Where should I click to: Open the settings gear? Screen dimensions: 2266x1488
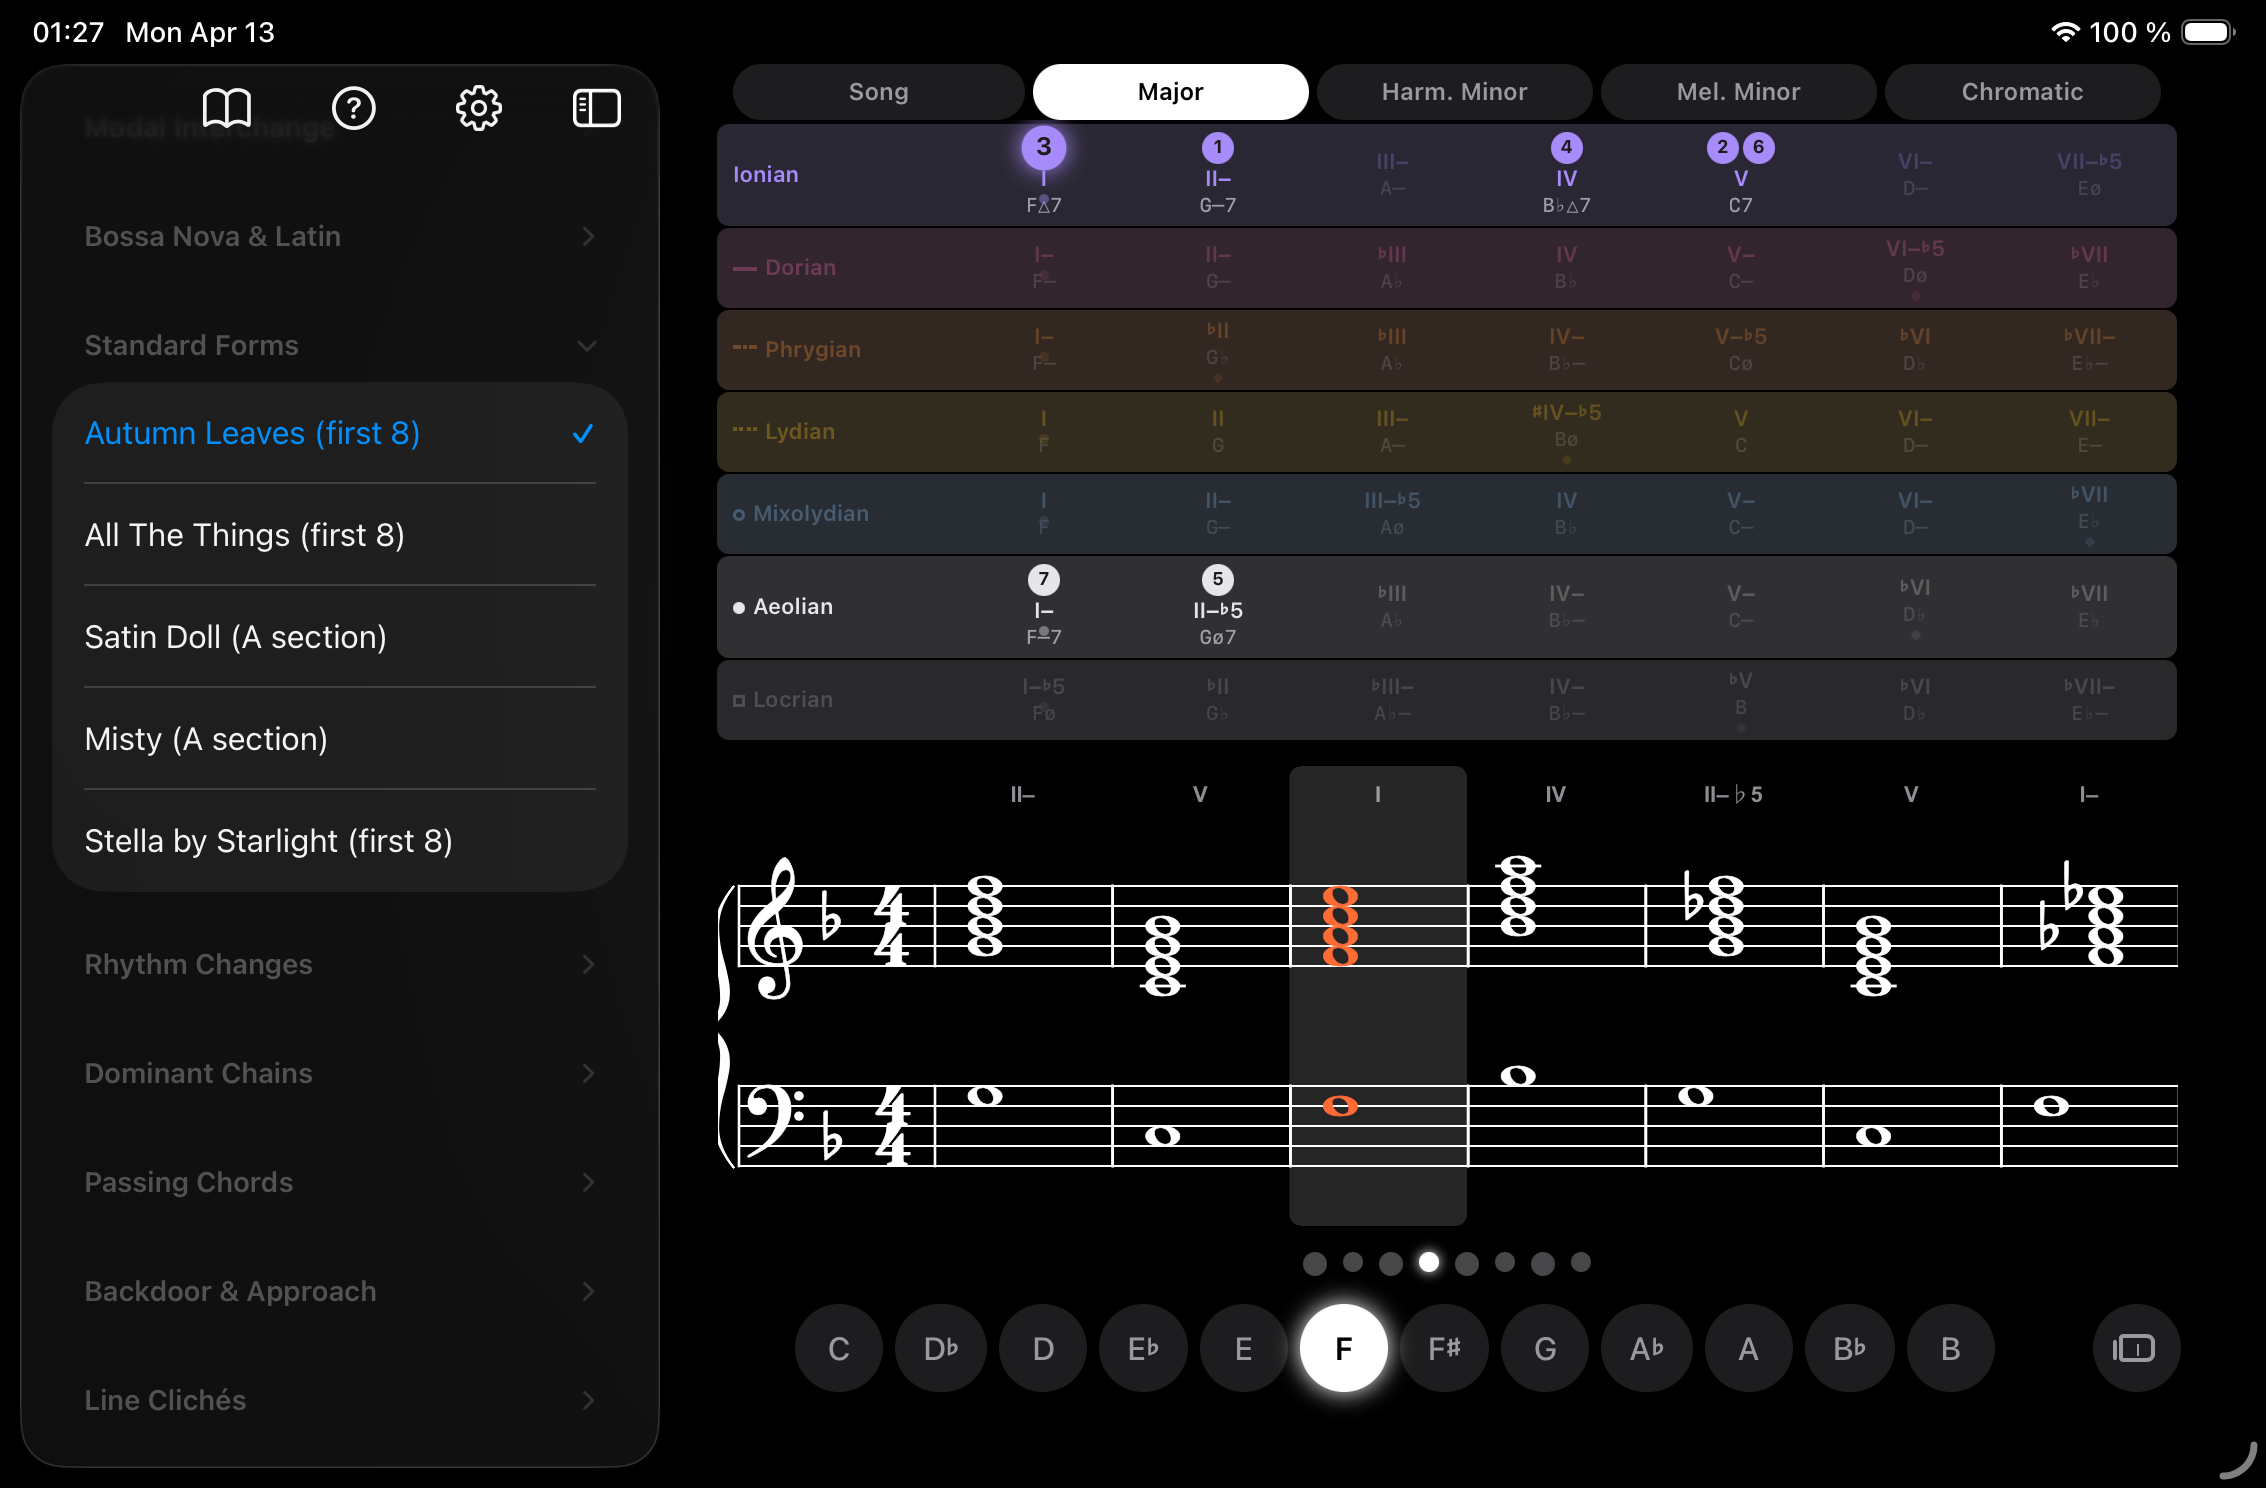[478, 108]
